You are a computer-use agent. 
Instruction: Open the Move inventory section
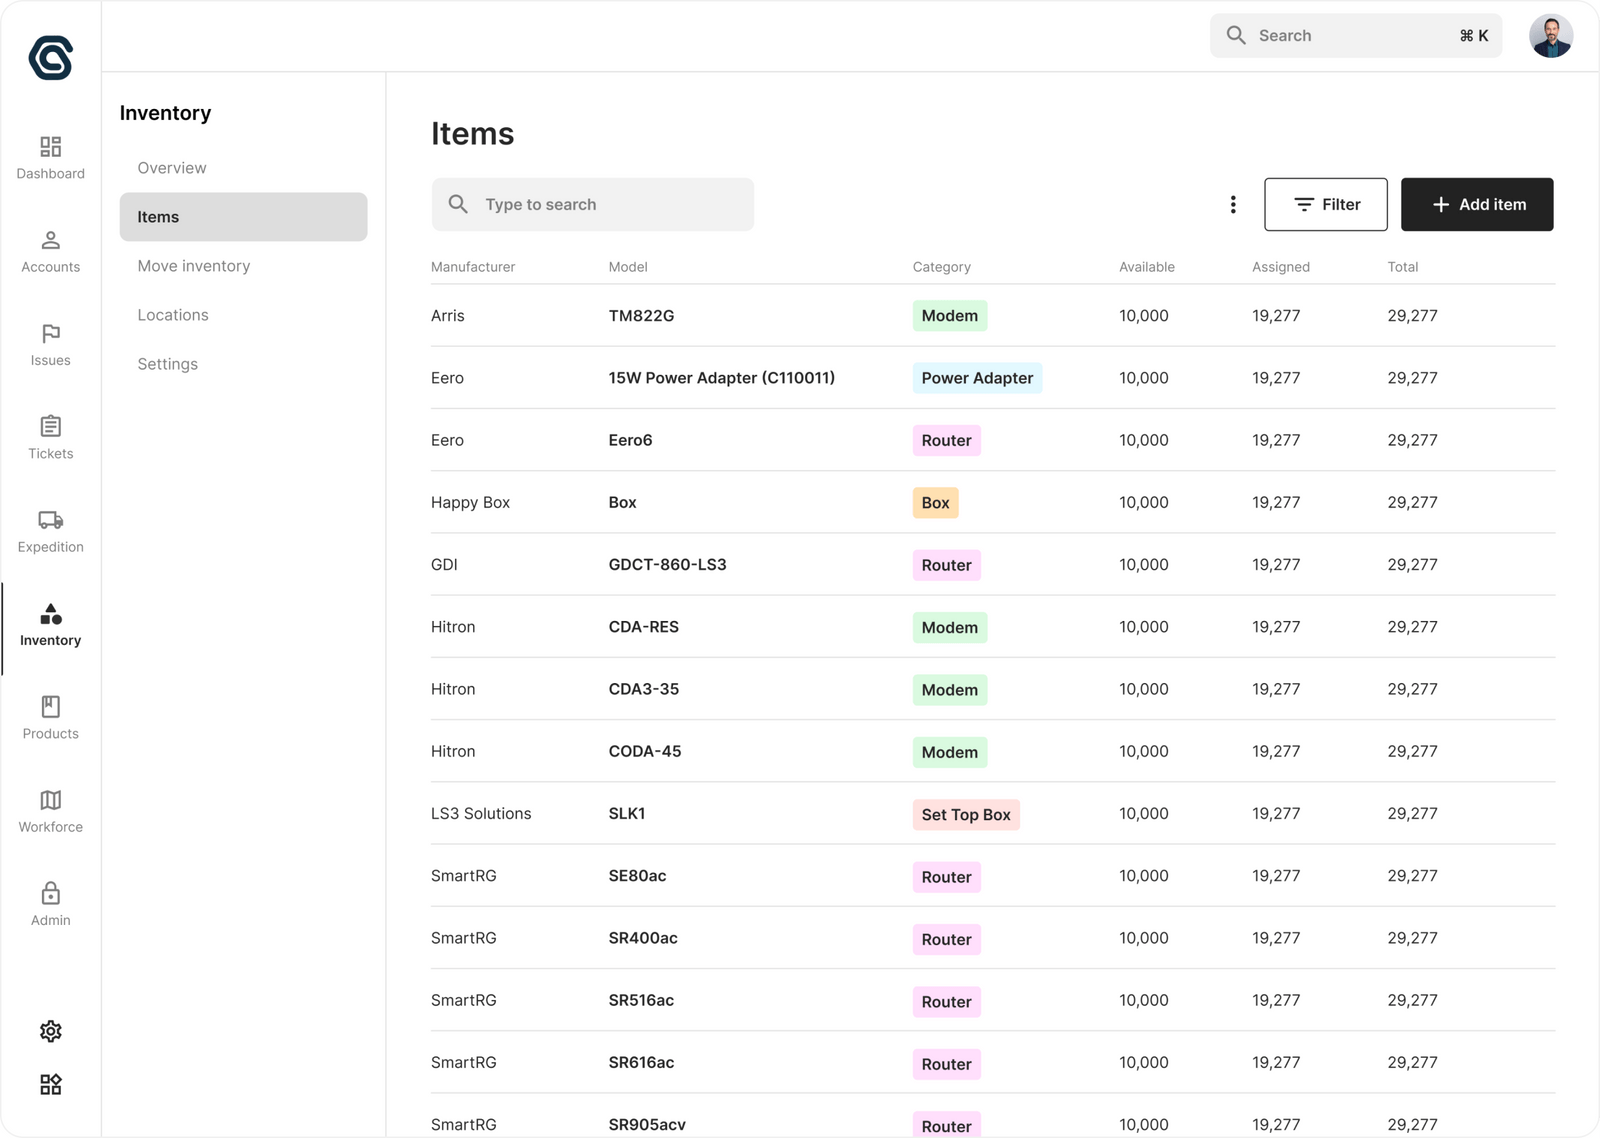pos(193,265)
